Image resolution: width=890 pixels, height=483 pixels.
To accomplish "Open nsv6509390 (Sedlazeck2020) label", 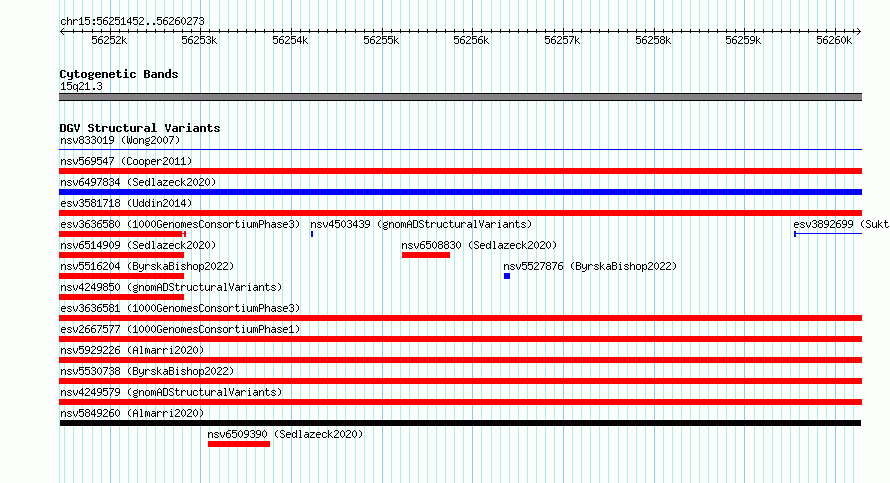I will pos(285,434).
